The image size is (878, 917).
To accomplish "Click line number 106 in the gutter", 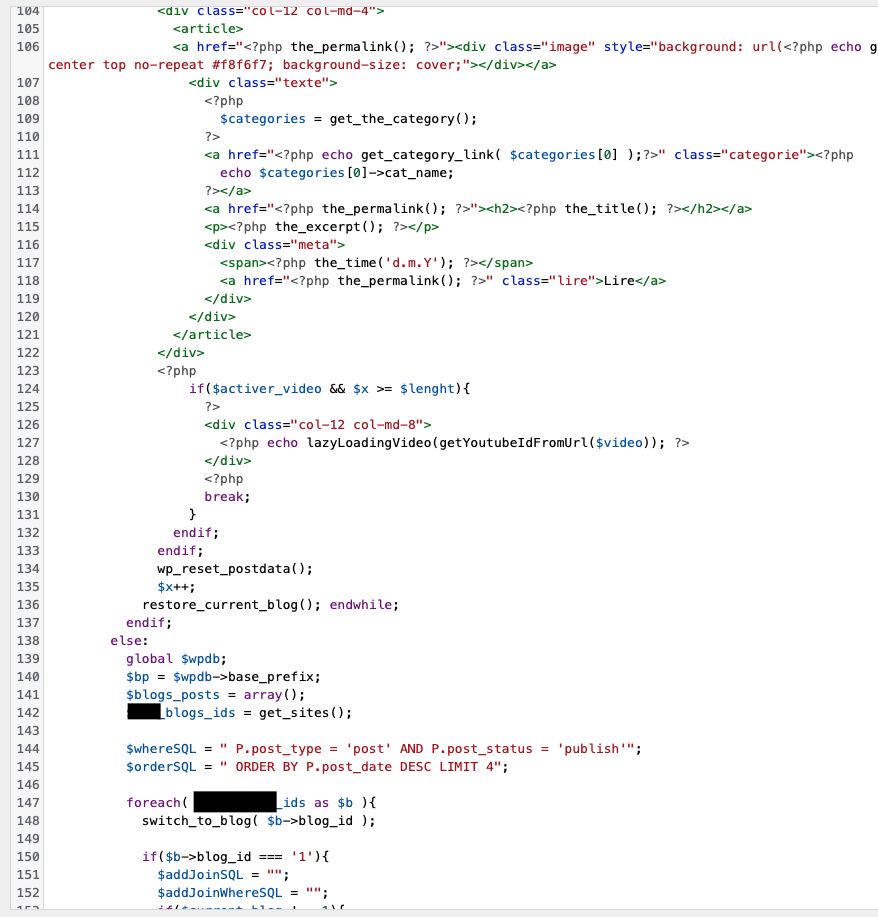I will pos(28,47).
